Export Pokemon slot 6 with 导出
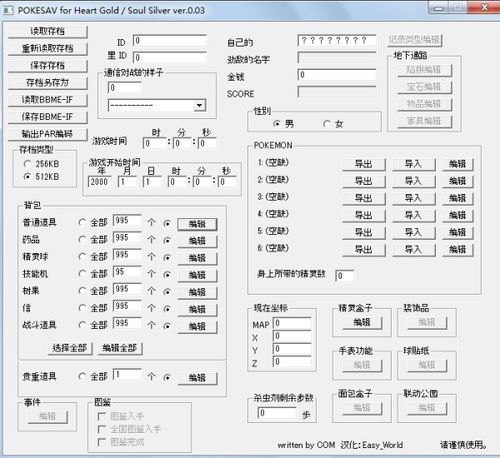The height and width of the screenshot is (458, 500). point(364,249)
